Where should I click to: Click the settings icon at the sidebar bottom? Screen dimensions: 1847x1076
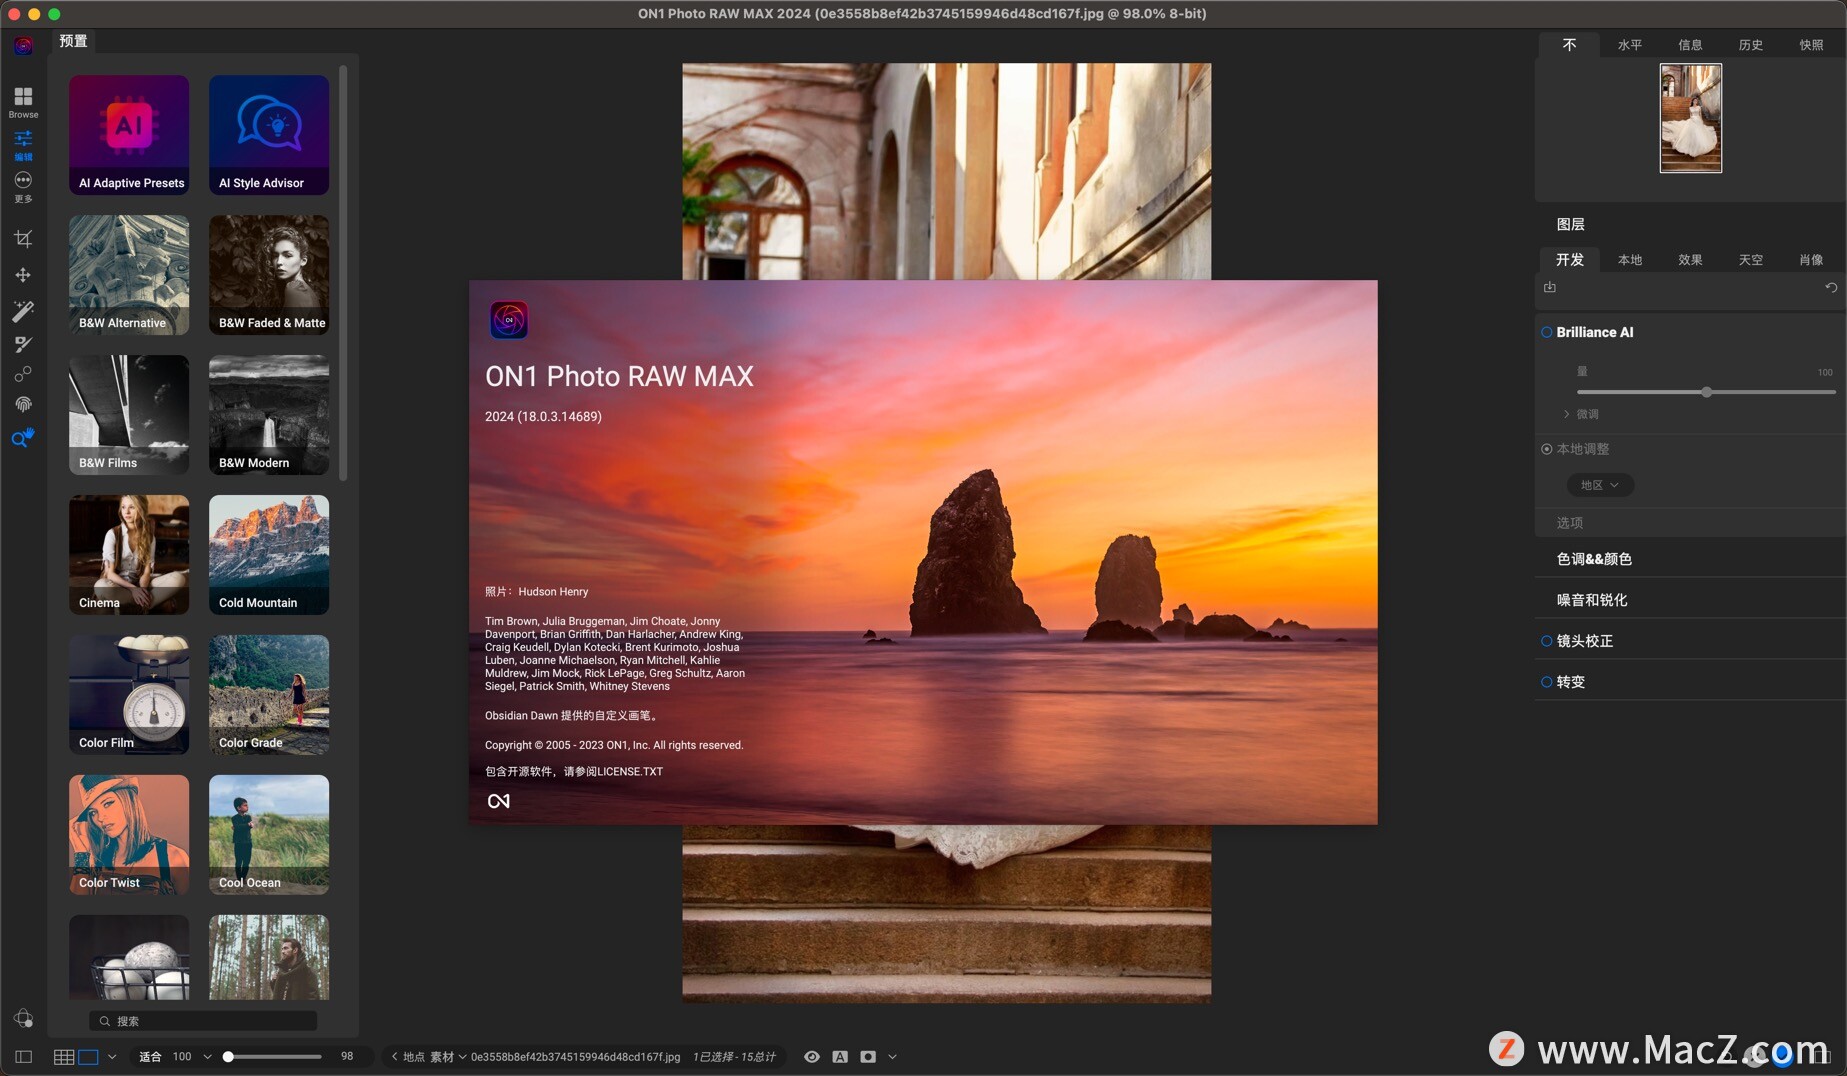(x=23, y=1018)
